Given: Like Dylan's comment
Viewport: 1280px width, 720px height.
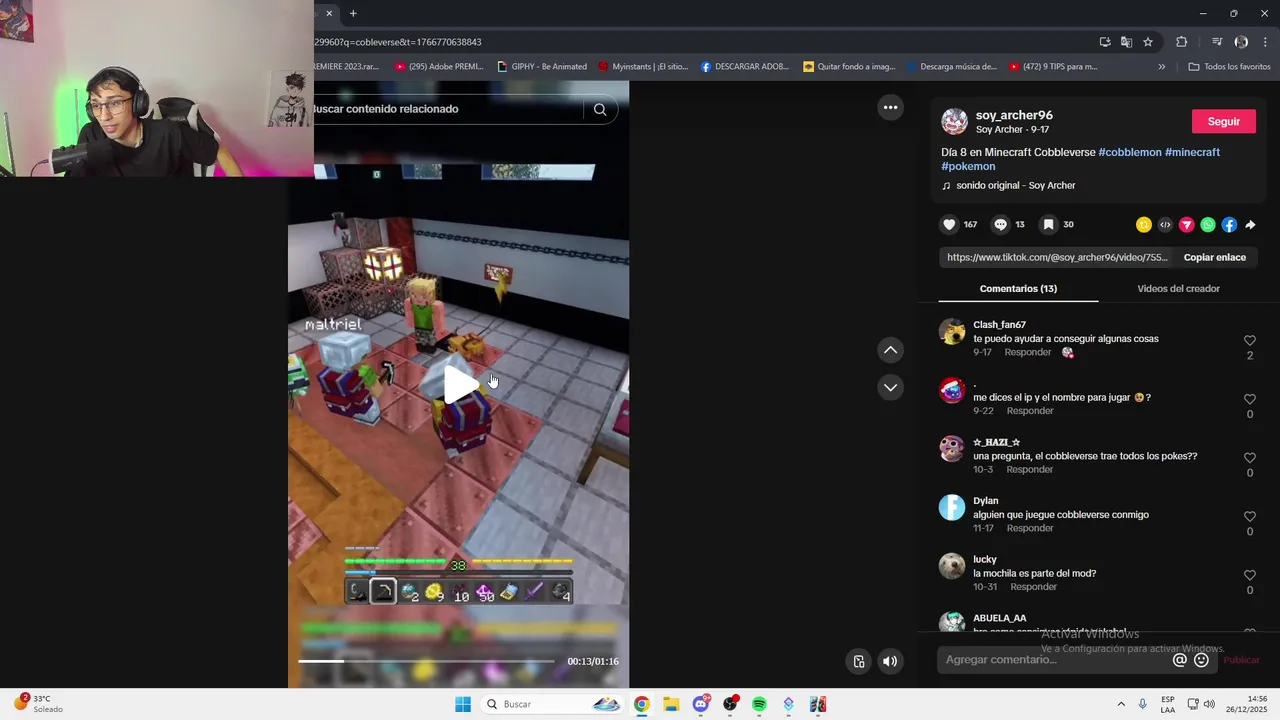Looking at the screenshot, I should (1250, 516).
